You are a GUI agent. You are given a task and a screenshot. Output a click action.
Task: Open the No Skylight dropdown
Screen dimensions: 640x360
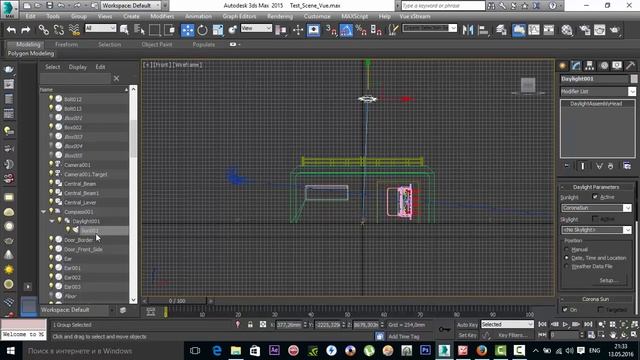click(x=596, y=230)
